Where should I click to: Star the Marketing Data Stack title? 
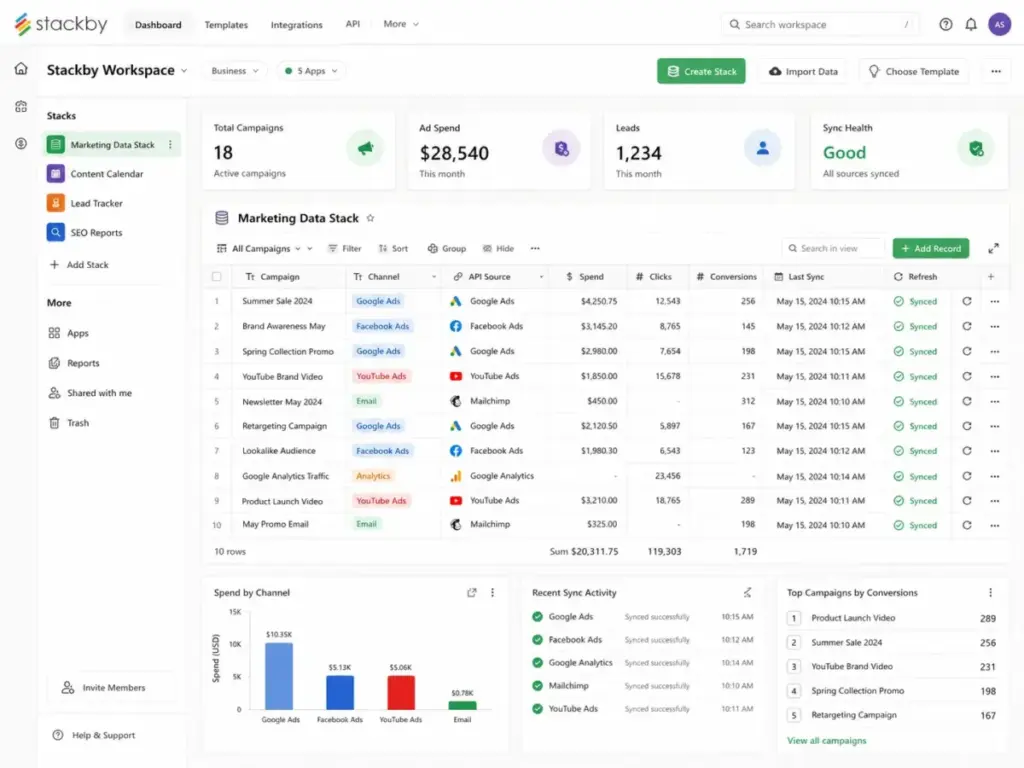[370, 218]
